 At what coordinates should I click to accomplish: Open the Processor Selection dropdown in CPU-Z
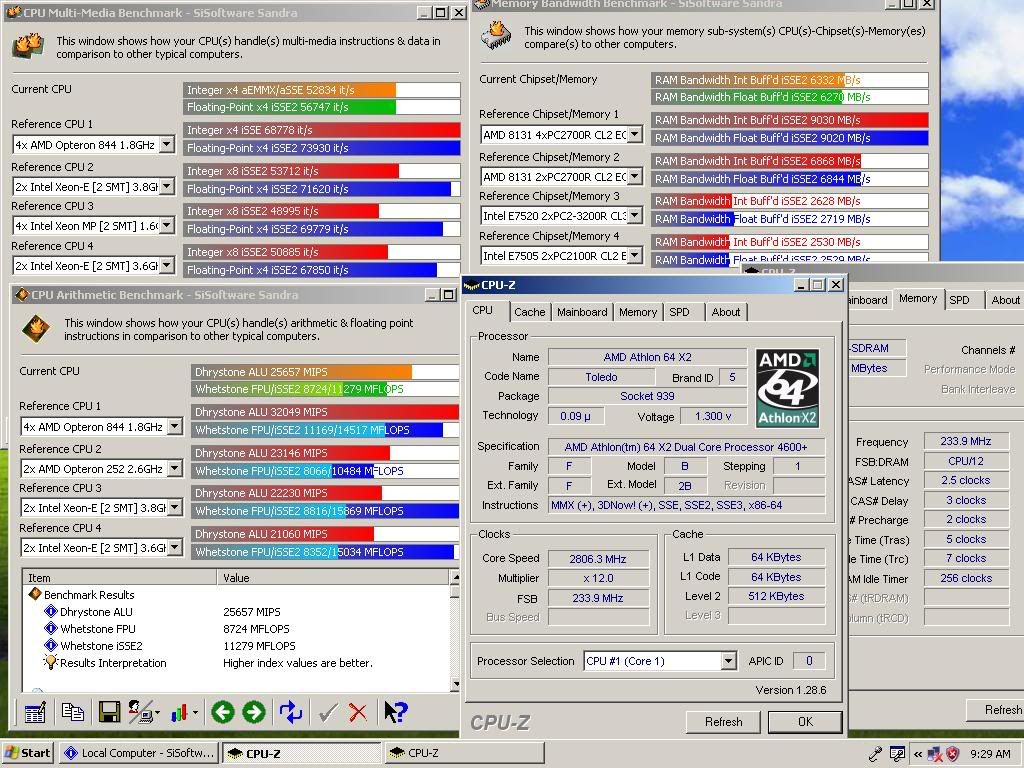click(728, 661)
